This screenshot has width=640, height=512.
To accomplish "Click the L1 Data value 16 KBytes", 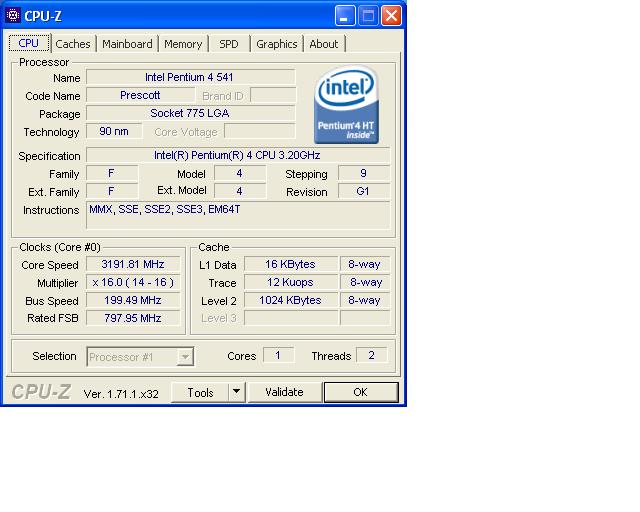I will pos(291,264).
